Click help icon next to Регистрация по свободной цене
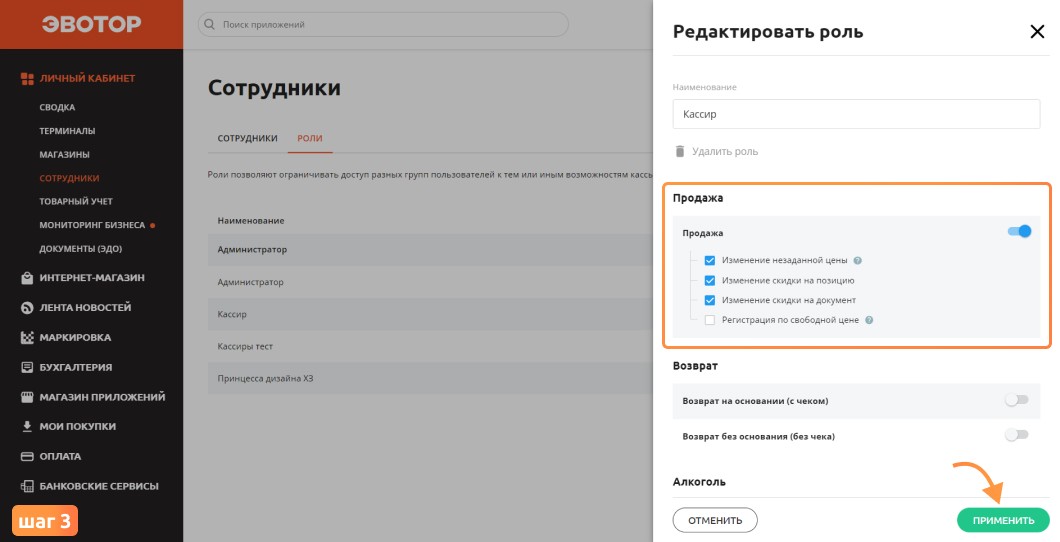The width and height of the screenshot is (1060, 542). (x=869, y=320)
